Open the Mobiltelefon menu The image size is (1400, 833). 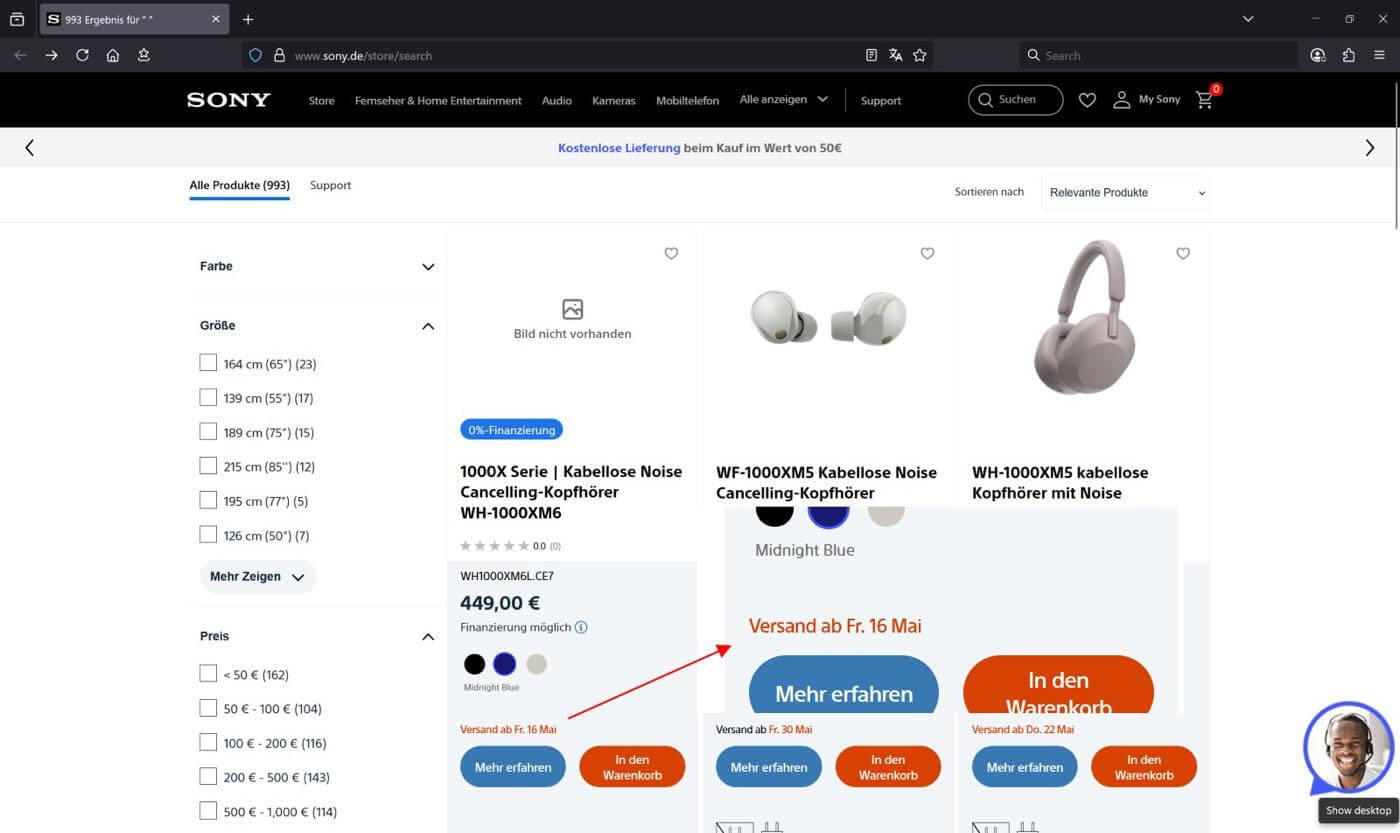(687, 101)
